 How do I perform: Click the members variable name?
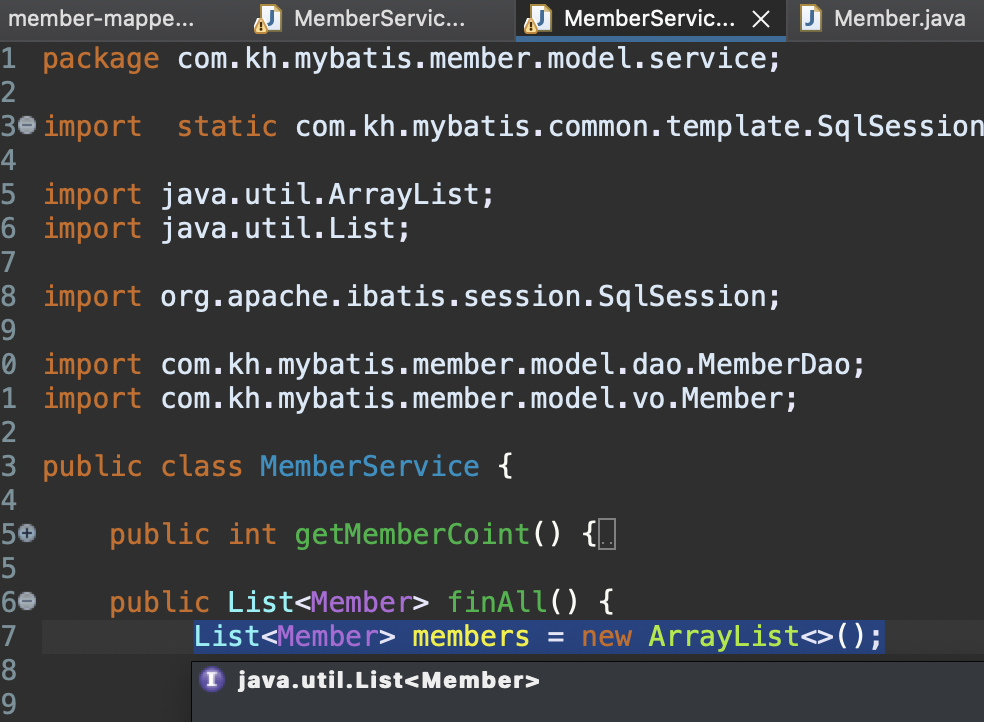tap(471, 637)
